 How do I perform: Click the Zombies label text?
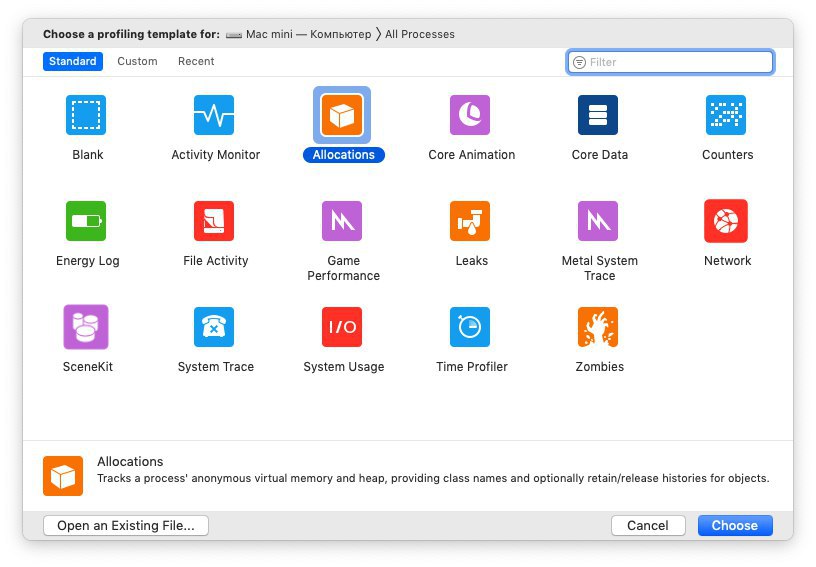600,367
